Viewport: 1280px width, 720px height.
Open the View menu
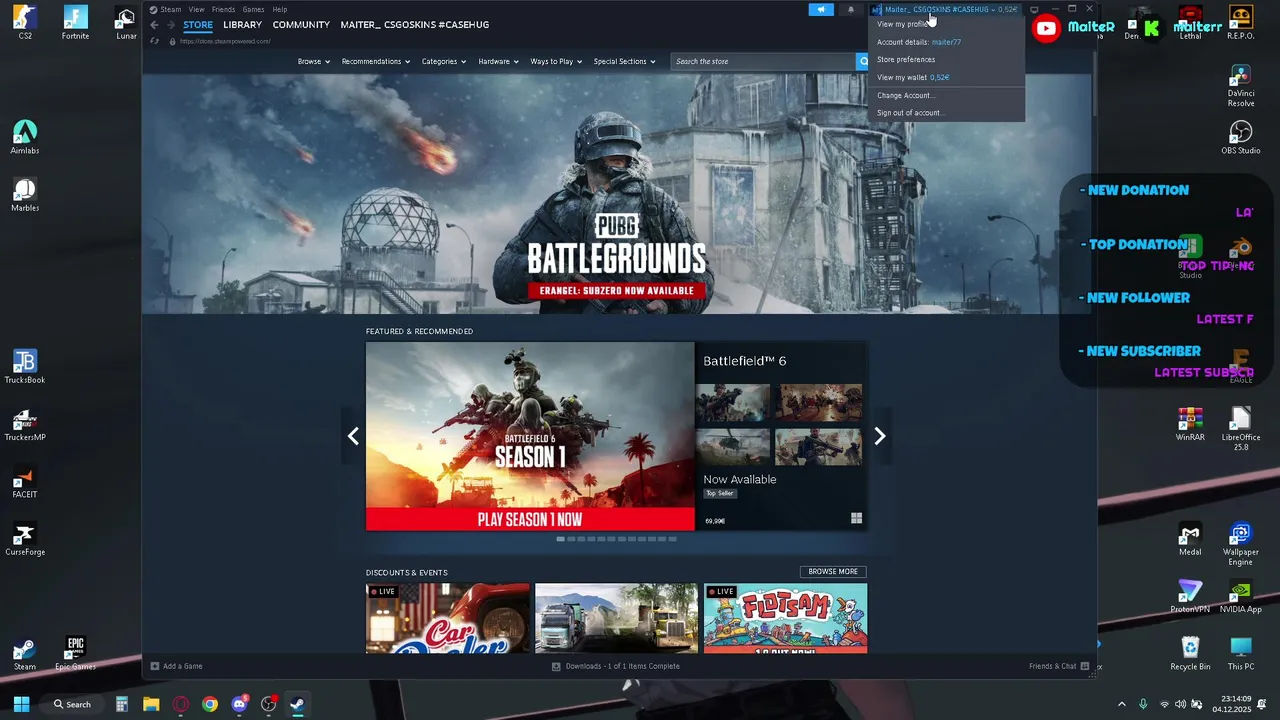(x=196, y=10)
